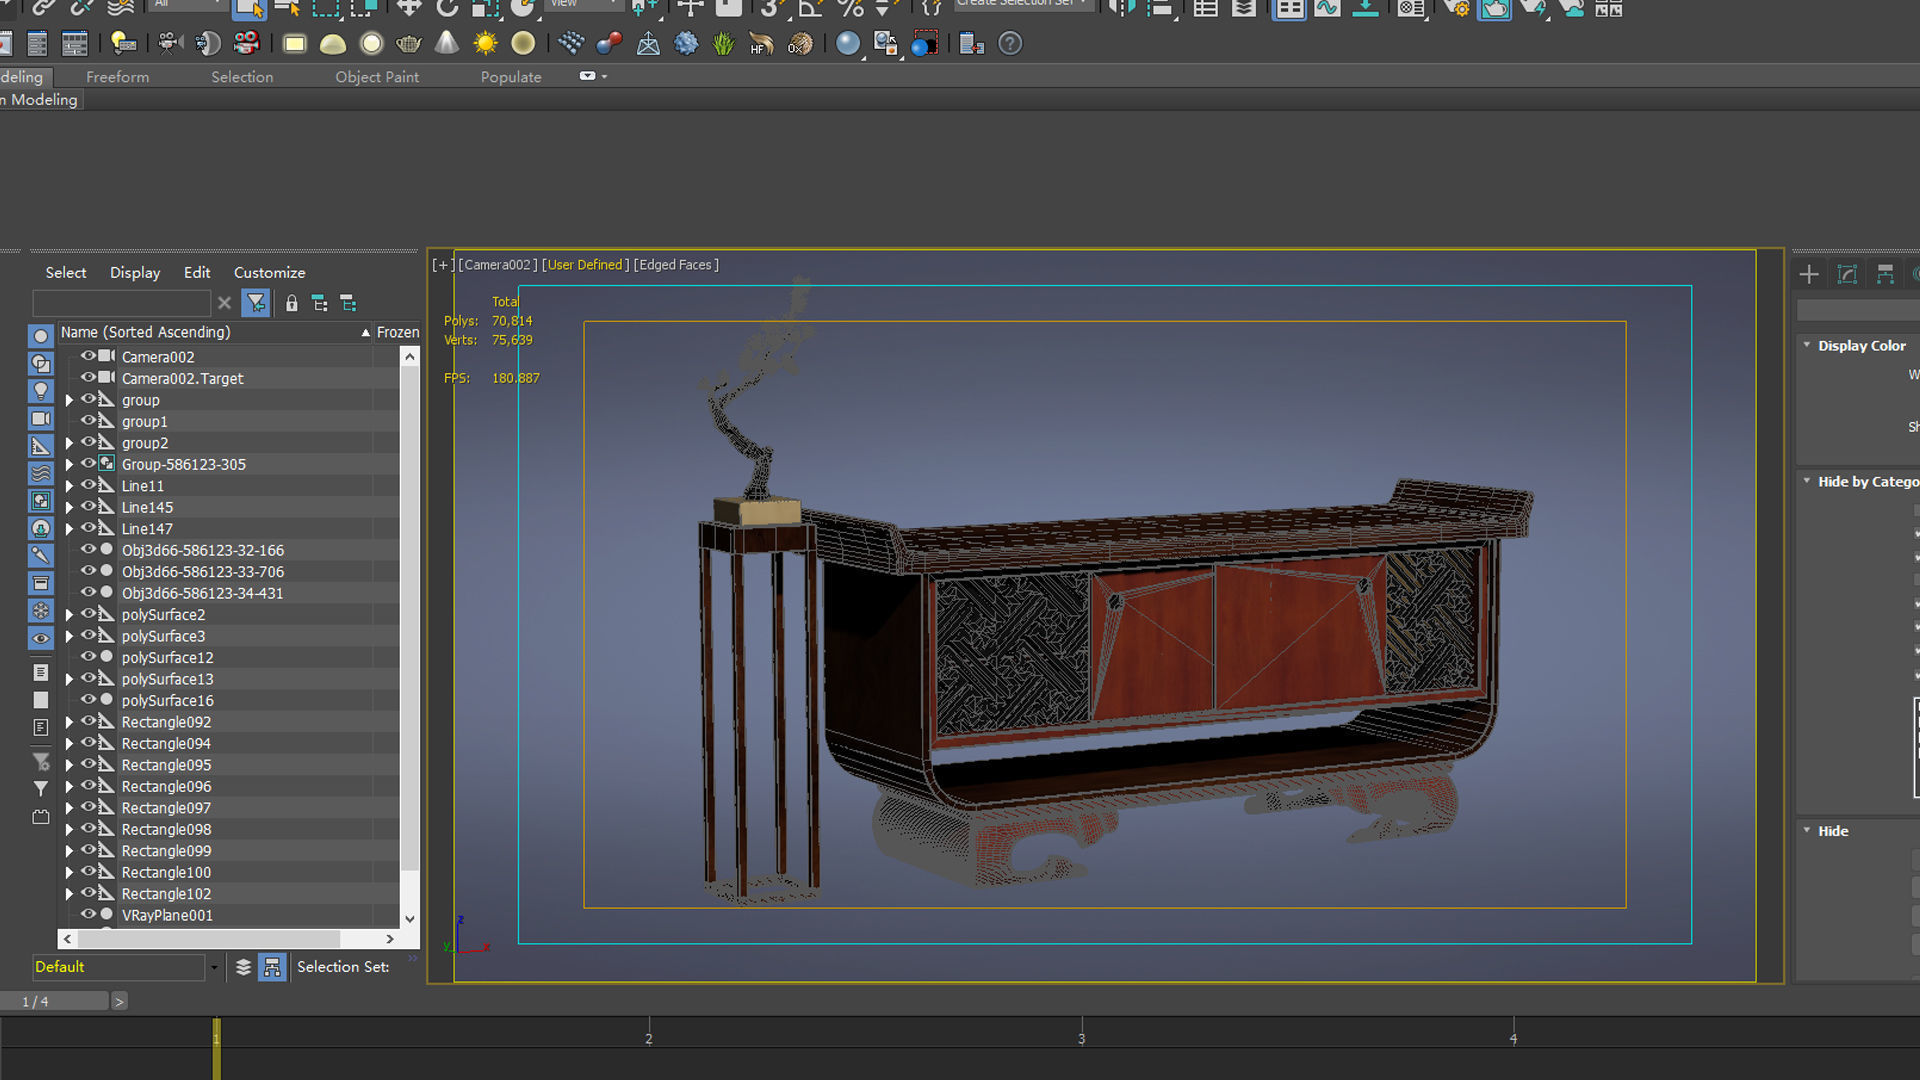This screenshot has height=1080, width=1920.
Task: Click the Select and Move tool
Action: pyautogui.click(x=409, y=9)
